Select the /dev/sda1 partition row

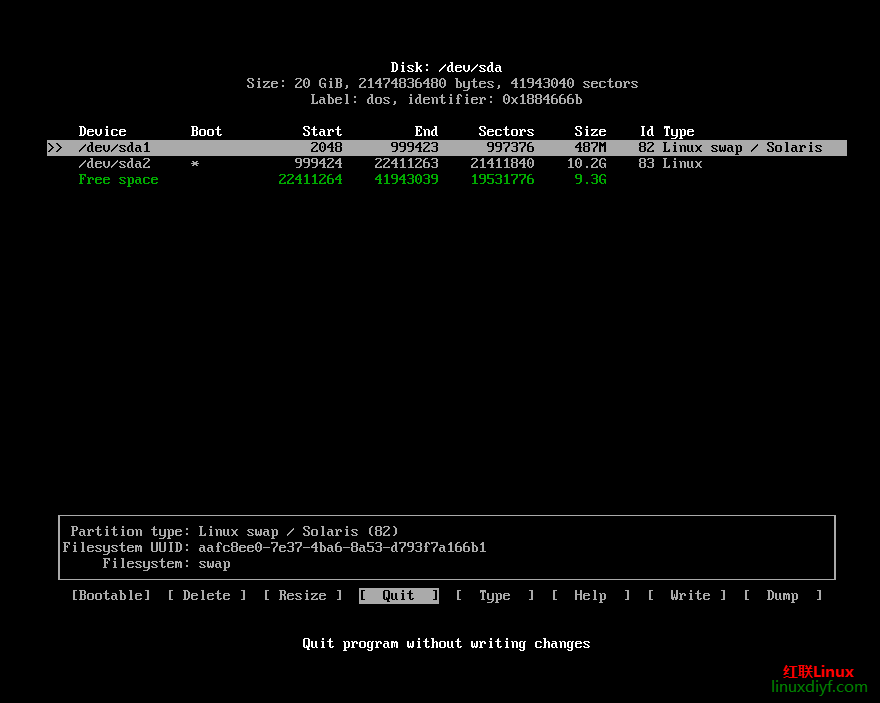pos(114,147)
